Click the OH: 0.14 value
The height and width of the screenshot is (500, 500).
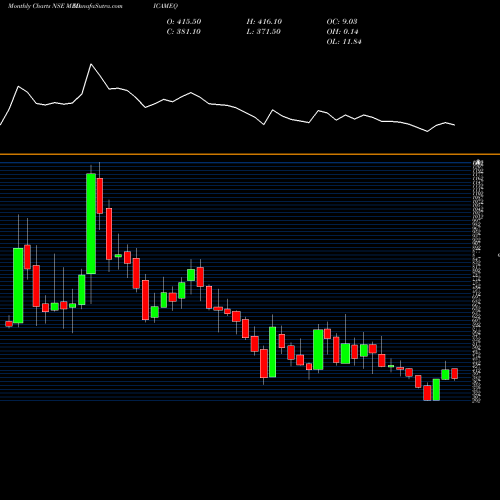pyautogui.click(x=342, y=32)
